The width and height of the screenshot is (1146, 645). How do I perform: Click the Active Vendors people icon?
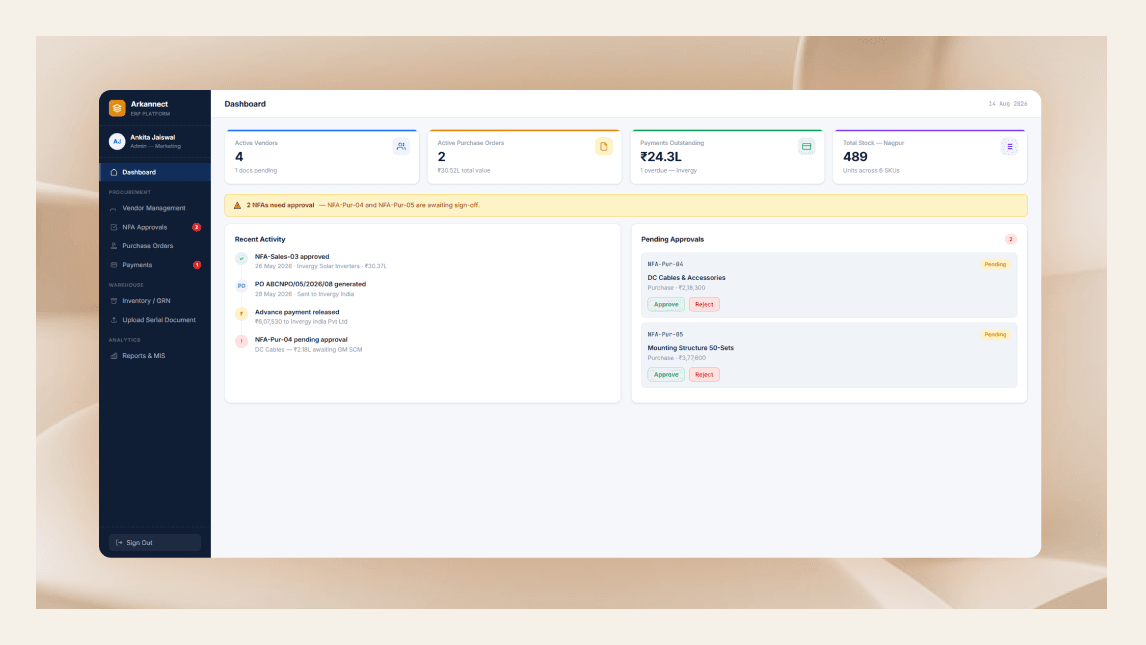coord(401,147)
